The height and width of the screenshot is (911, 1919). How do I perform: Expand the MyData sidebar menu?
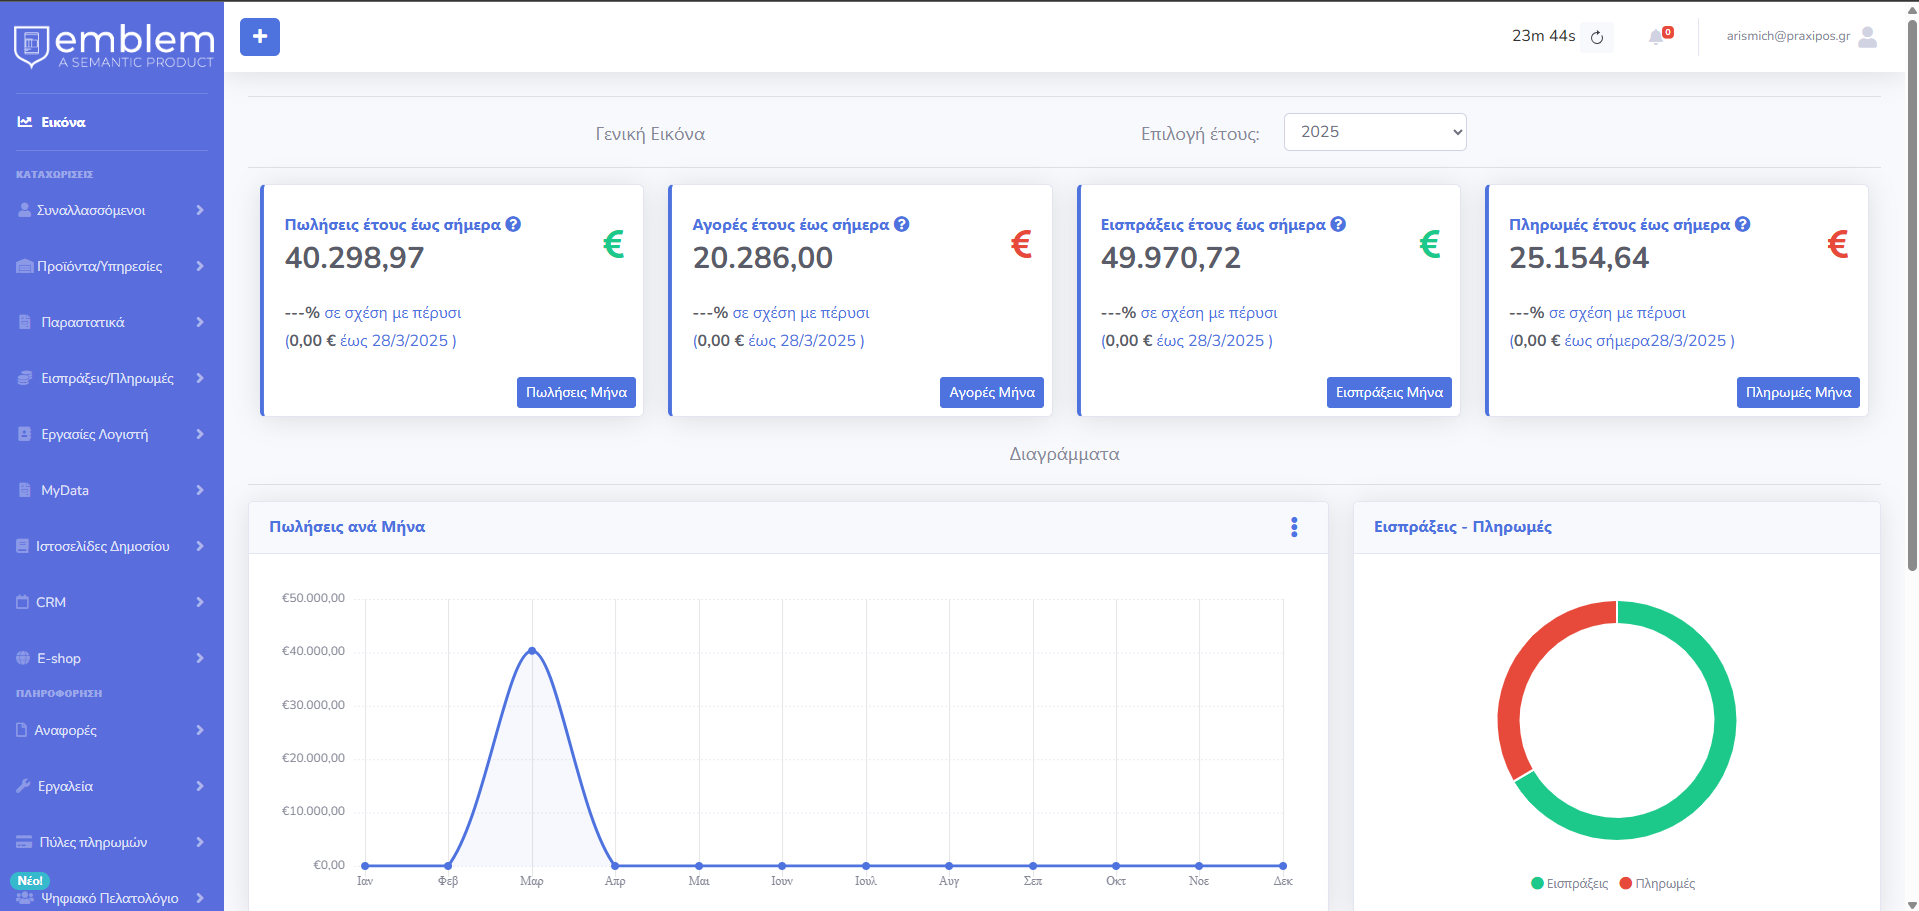pyautogui.click(x=112, y=490)
